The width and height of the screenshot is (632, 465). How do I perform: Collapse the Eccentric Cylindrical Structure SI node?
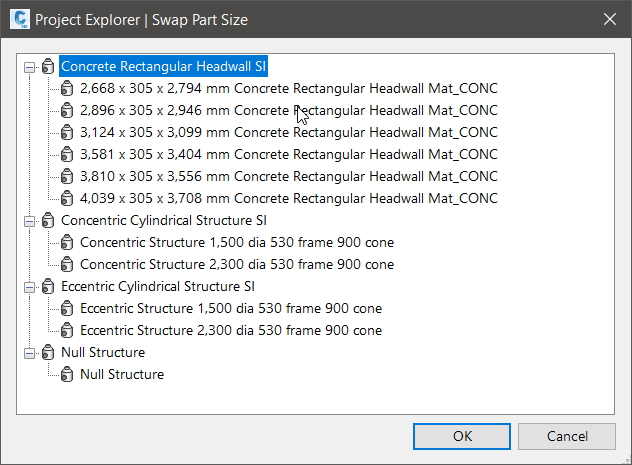(30, 287)
